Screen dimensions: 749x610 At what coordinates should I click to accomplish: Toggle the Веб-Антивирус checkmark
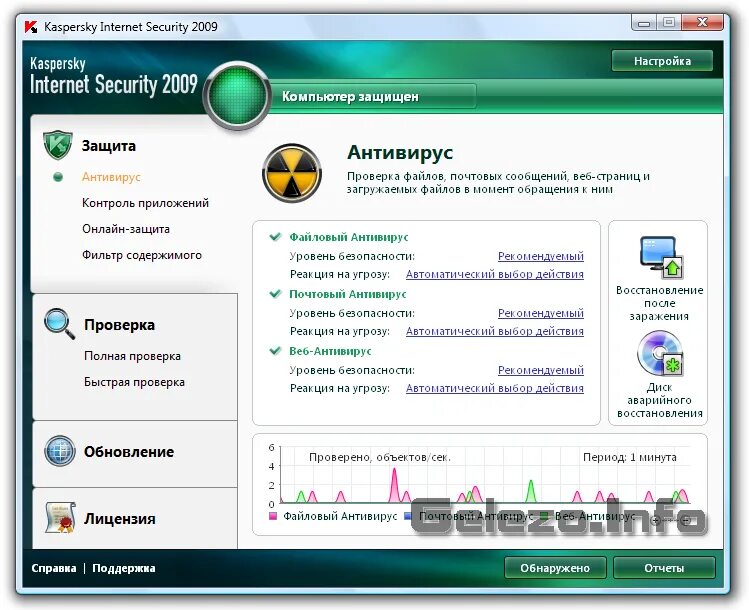click(275, 351)
